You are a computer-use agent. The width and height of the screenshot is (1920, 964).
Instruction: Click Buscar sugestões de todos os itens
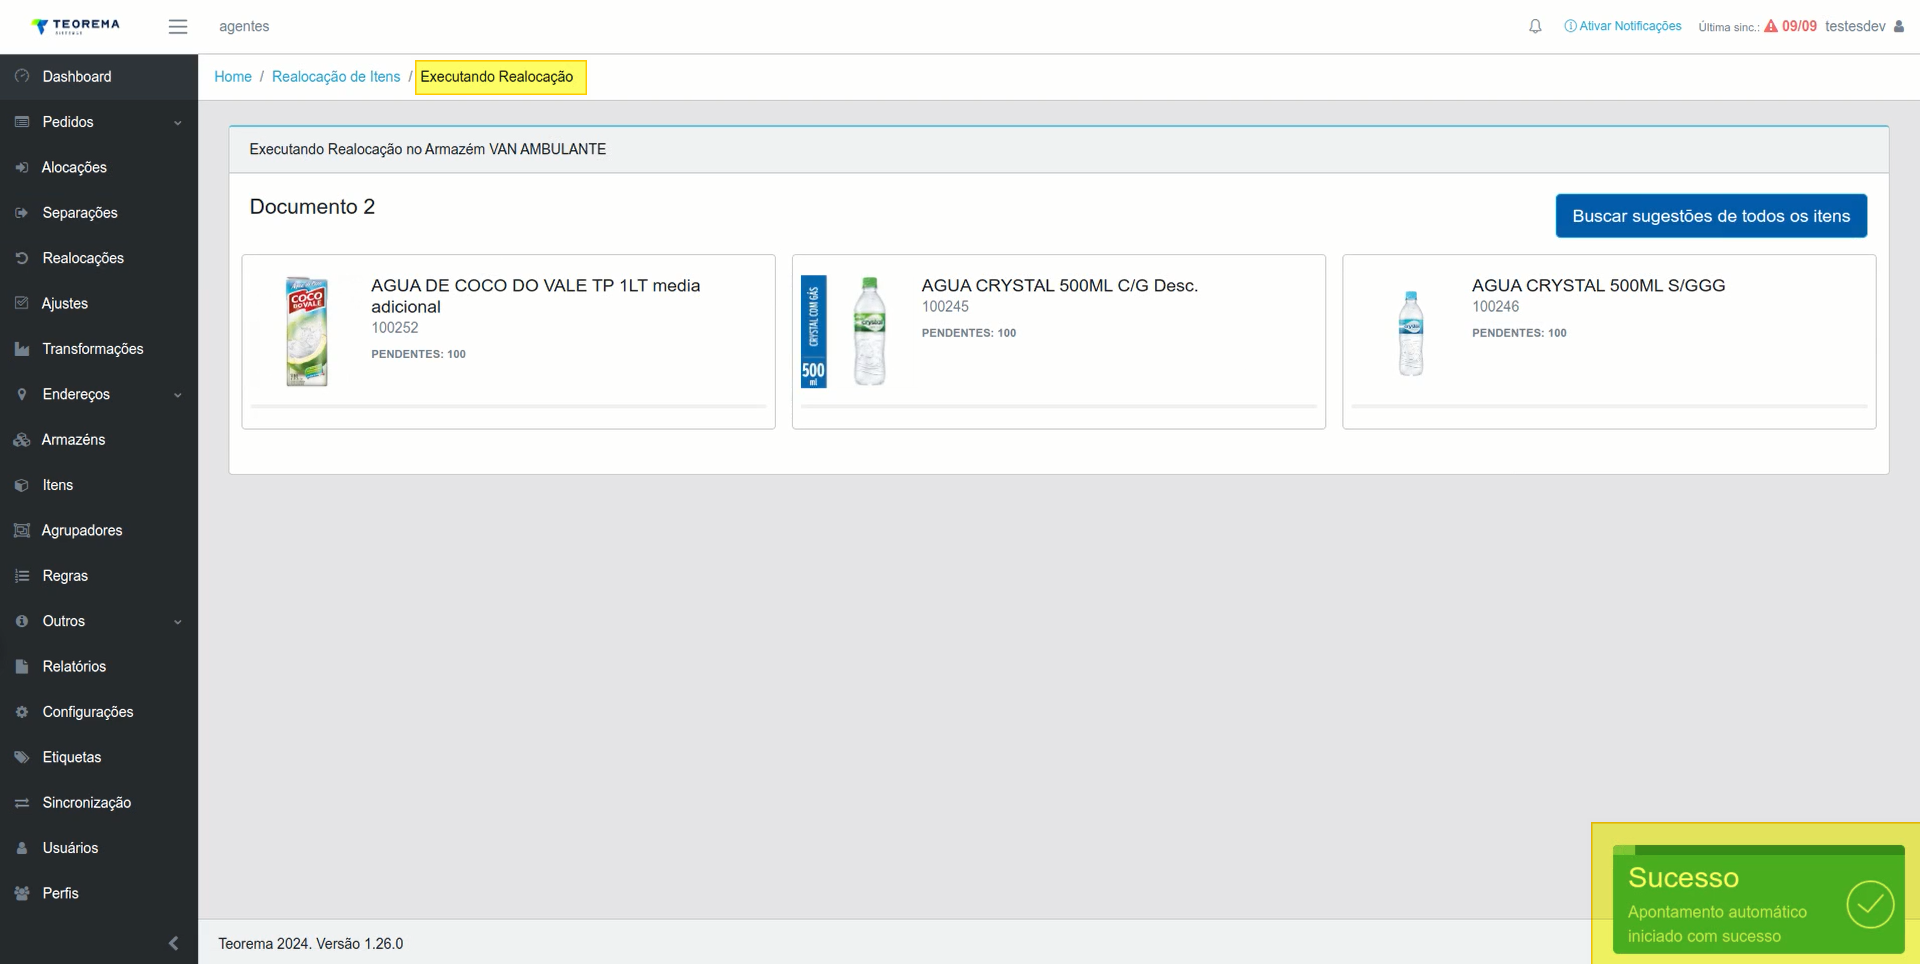tap(1711, 216)
